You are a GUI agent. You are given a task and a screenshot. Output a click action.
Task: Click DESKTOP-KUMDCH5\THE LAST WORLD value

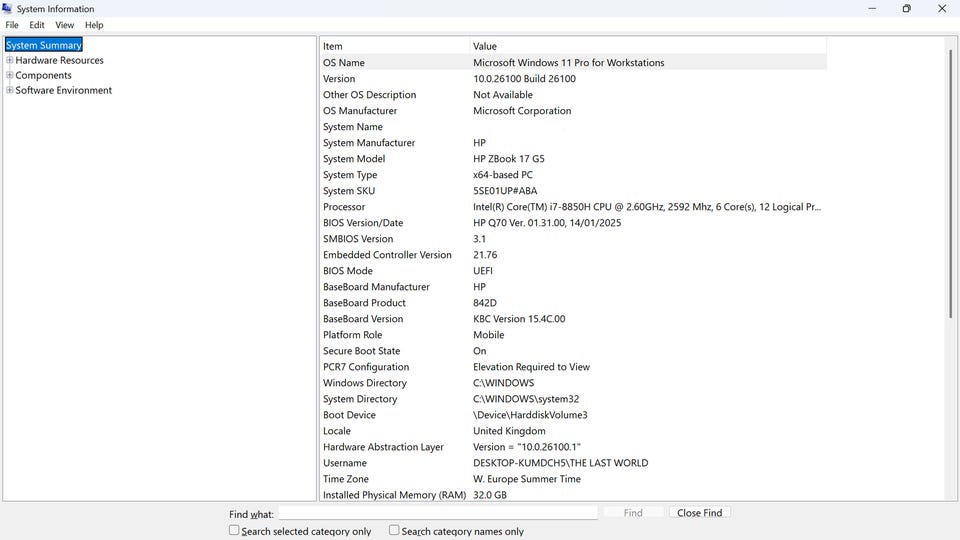click(561, 463)
